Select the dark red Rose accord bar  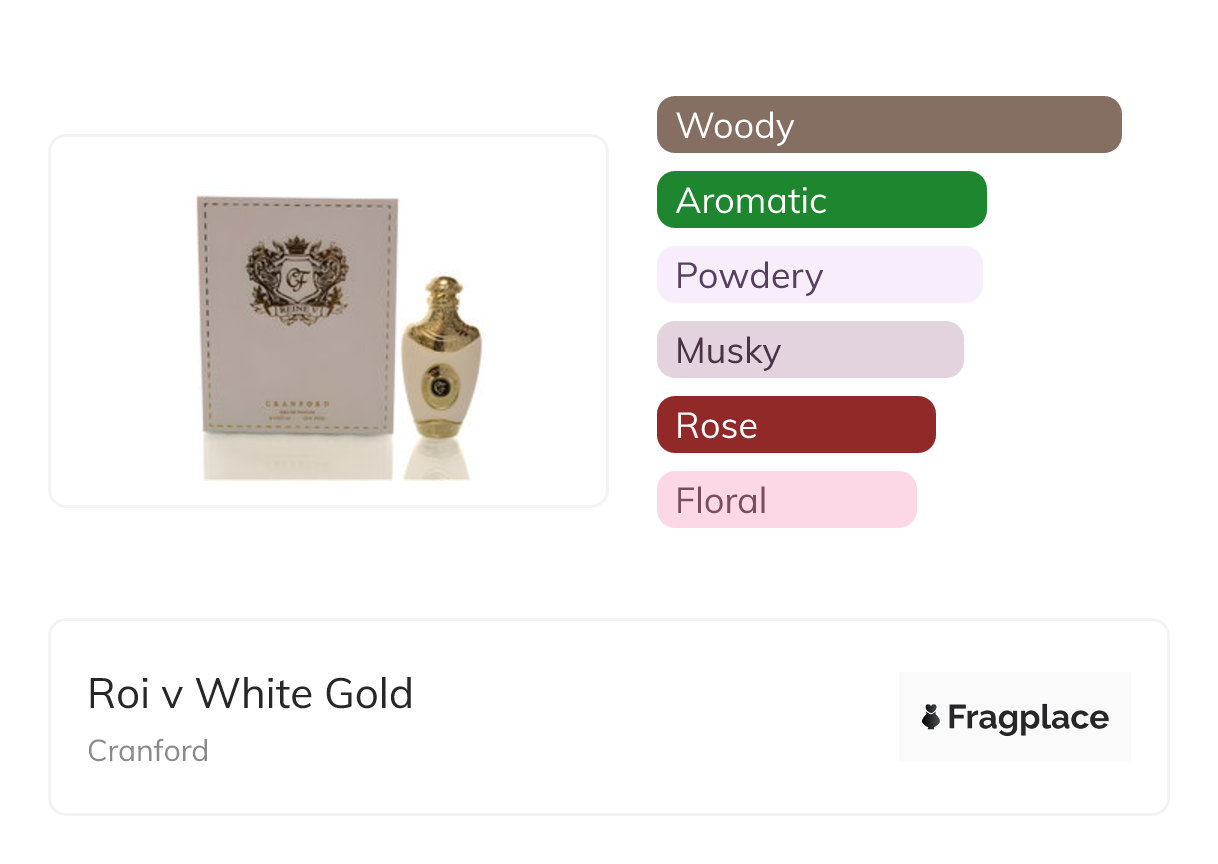[x=795, y=425]
